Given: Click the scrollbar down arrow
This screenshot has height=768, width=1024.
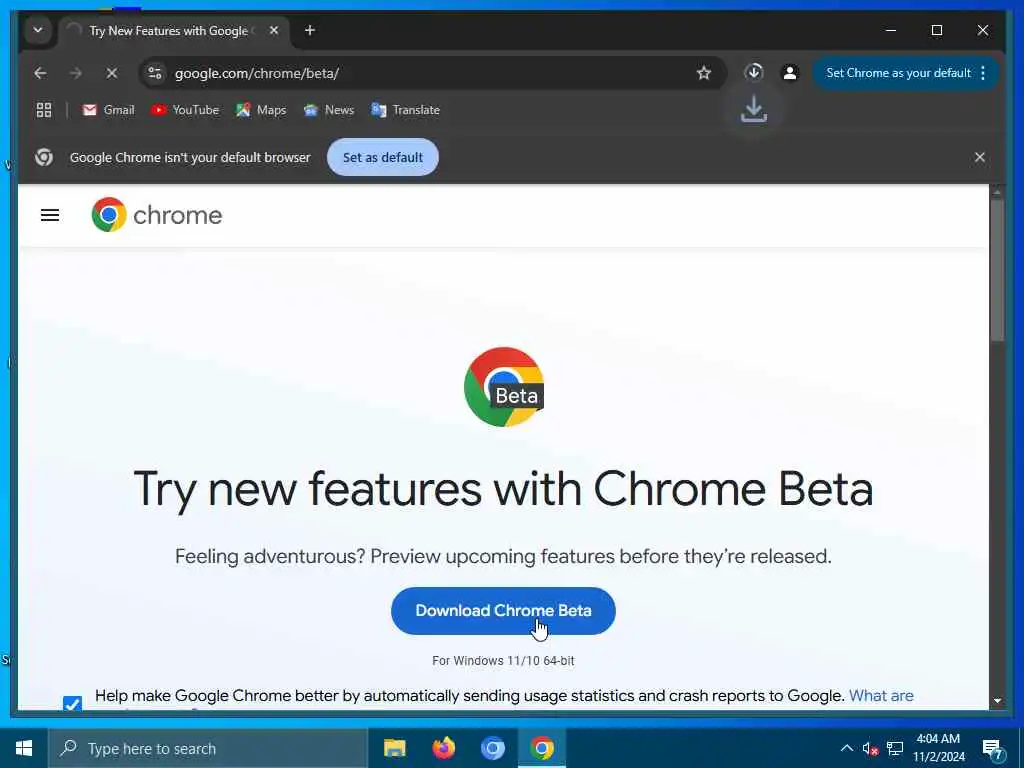Looking at the screenshot, I should point(997,701).
